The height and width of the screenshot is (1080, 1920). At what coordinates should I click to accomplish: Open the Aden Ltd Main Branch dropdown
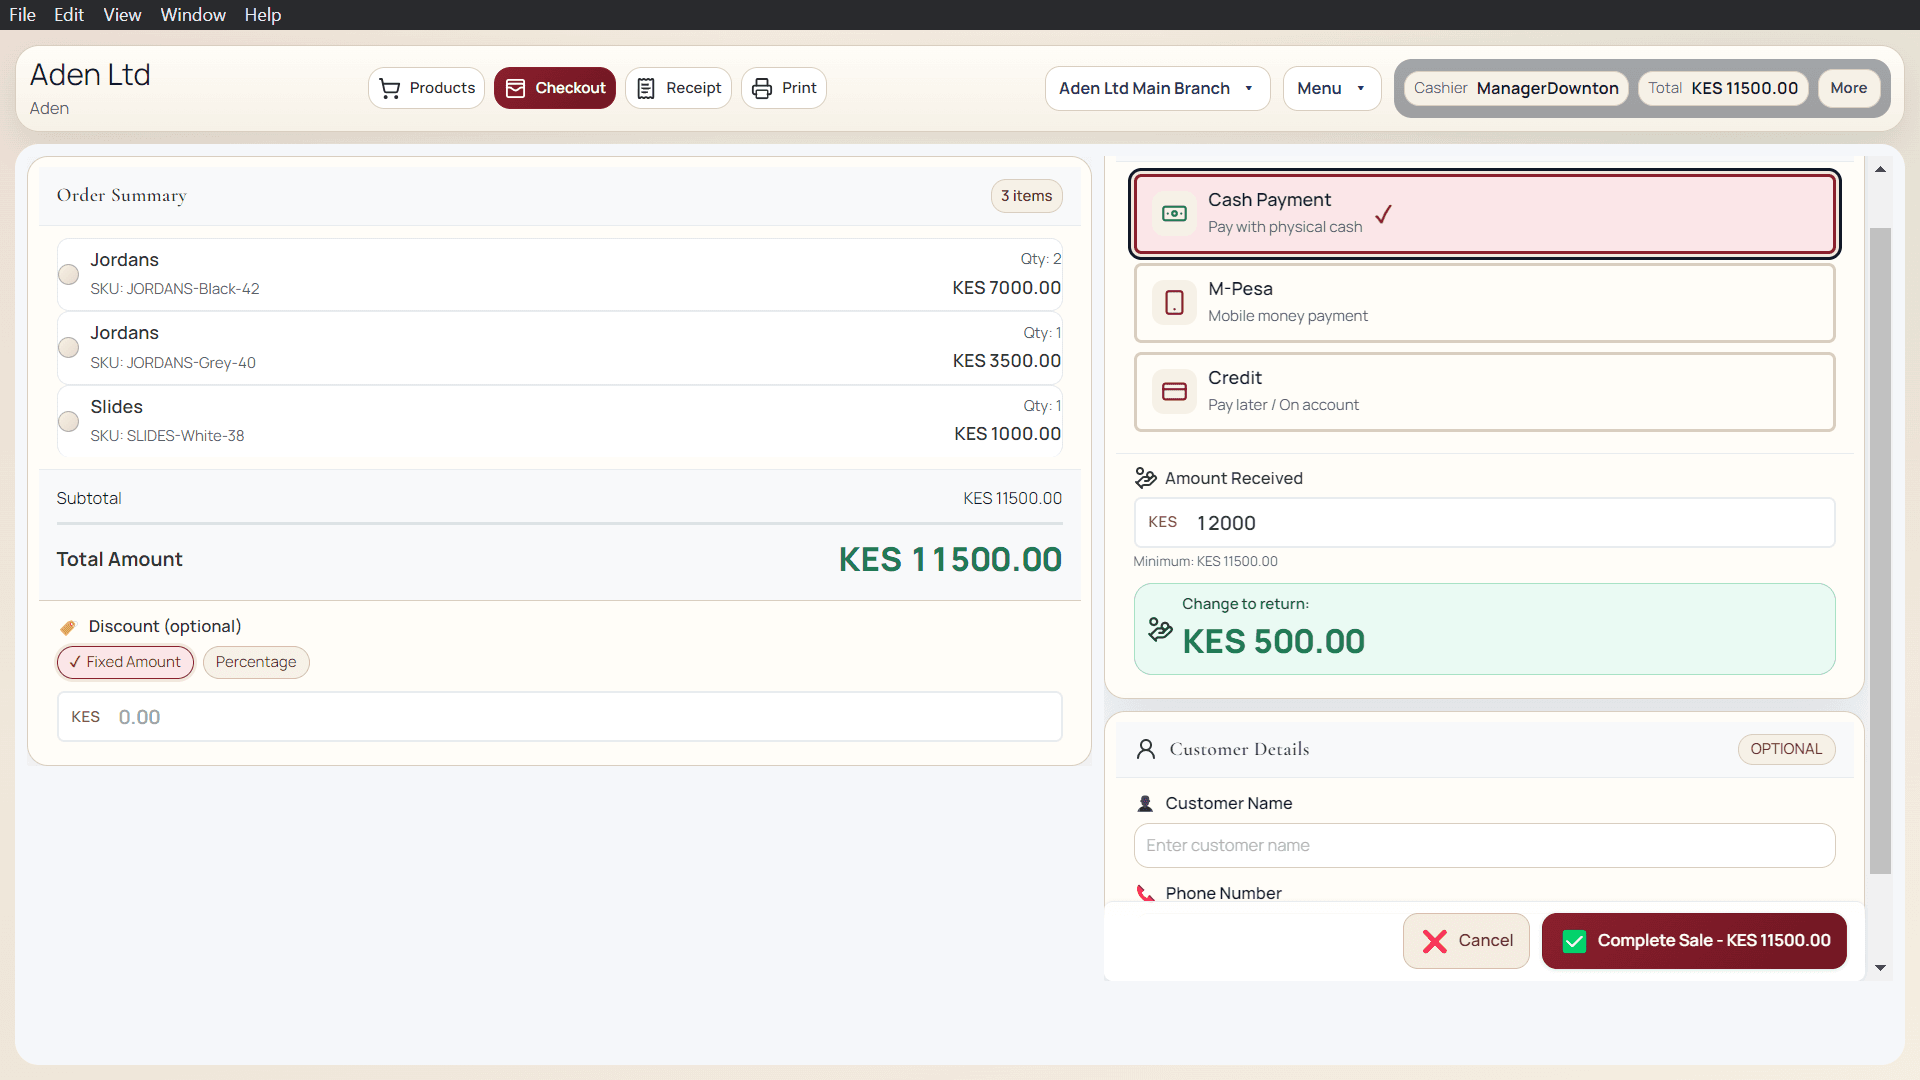pos(1158,89)
